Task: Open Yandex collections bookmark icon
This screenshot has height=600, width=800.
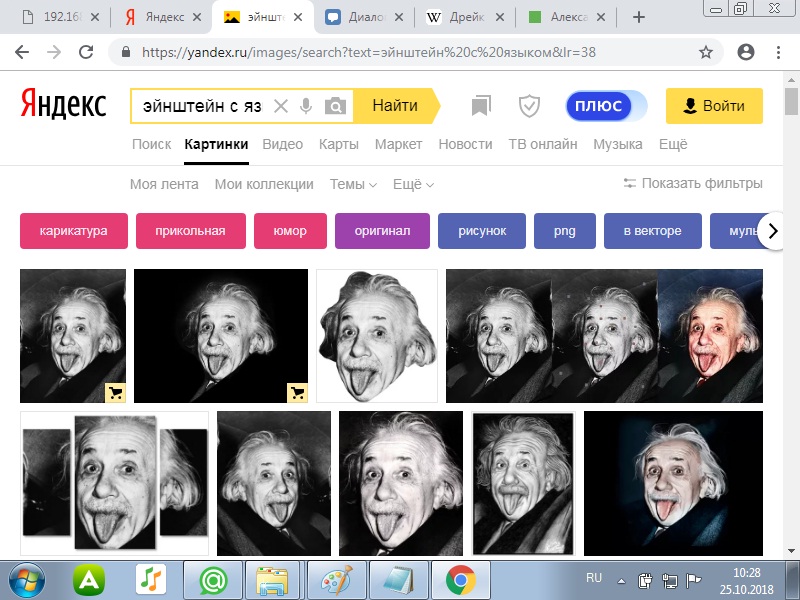Action: click(x=481, y=106)
